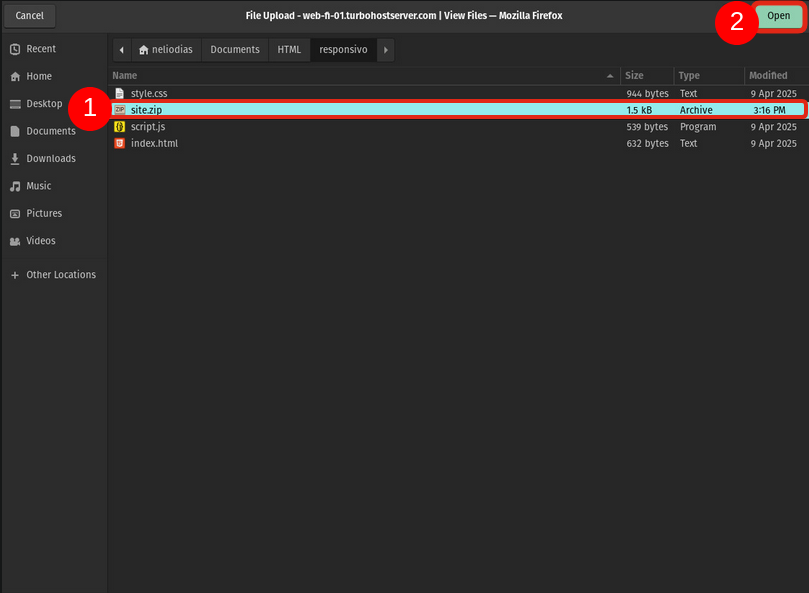
Task: Select the style.css file icon
Action: pyautogui.click(x=119, y=93)
